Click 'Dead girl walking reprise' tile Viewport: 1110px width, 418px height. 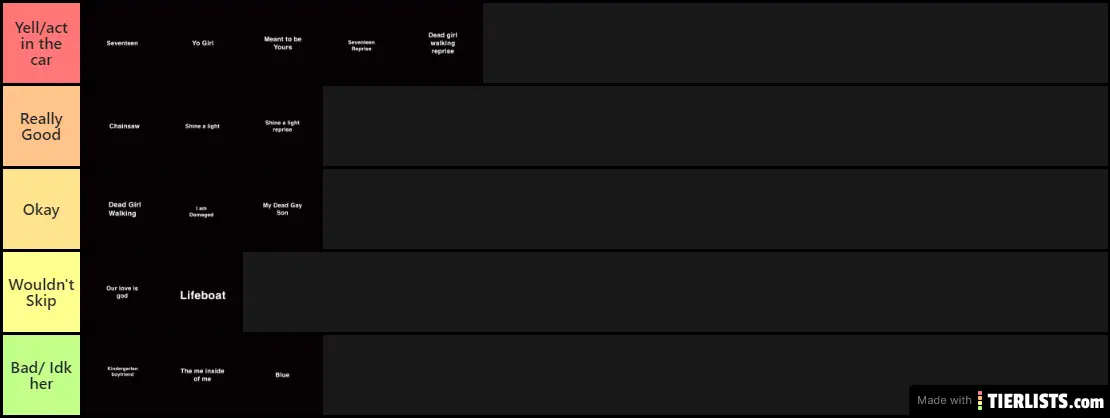click(x=442, y=43)
